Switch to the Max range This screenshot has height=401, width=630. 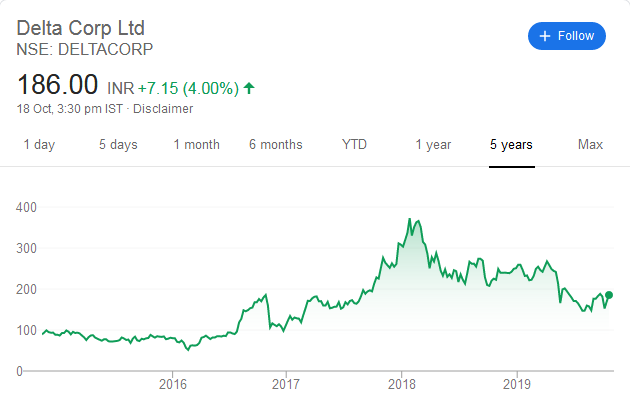[590, 145]
